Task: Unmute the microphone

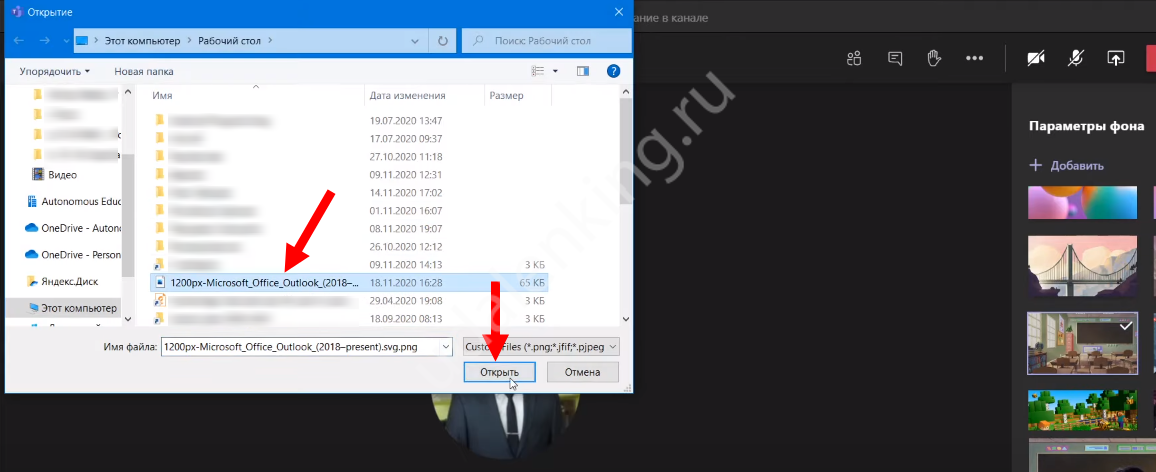Action: point(1076,58)
